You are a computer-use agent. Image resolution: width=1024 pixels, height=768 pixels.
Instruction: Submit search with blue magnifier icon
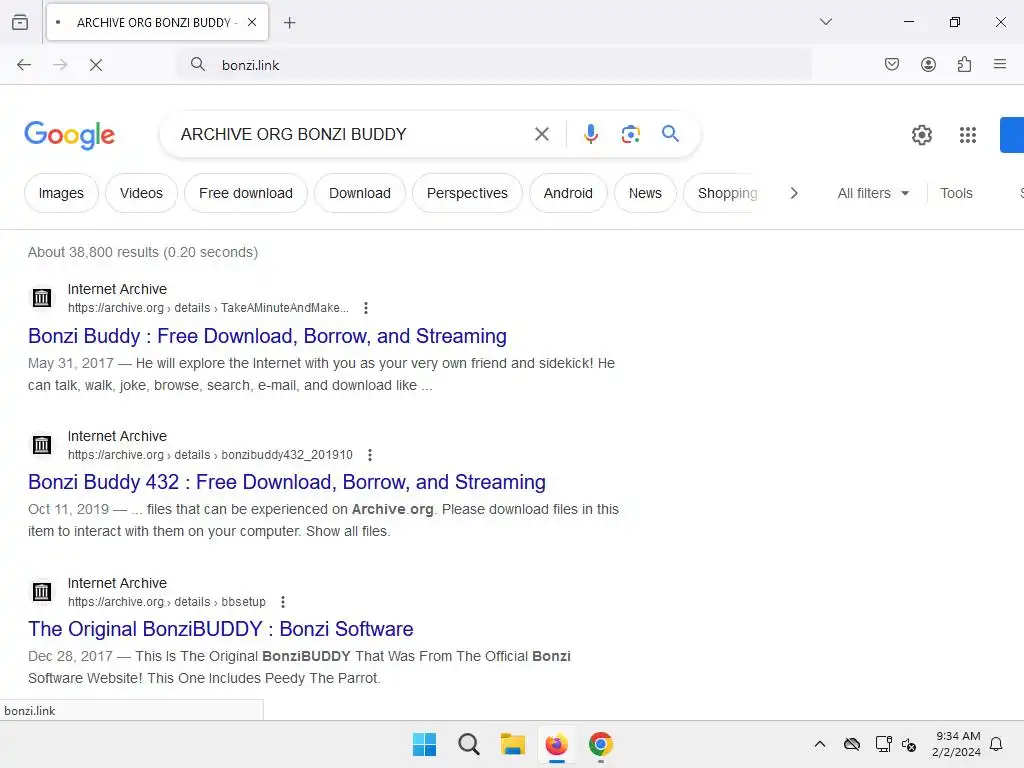pyautogui.click(x=670, y=134)
